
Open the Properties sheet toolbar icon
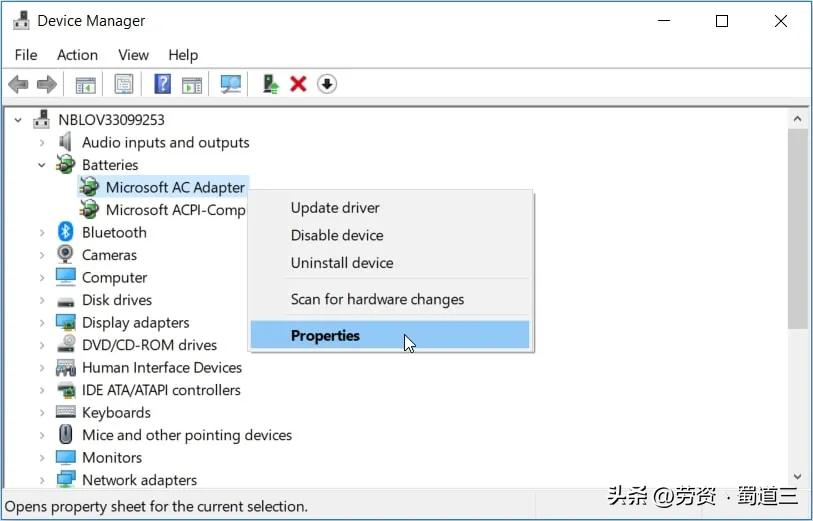coord(123,84)
